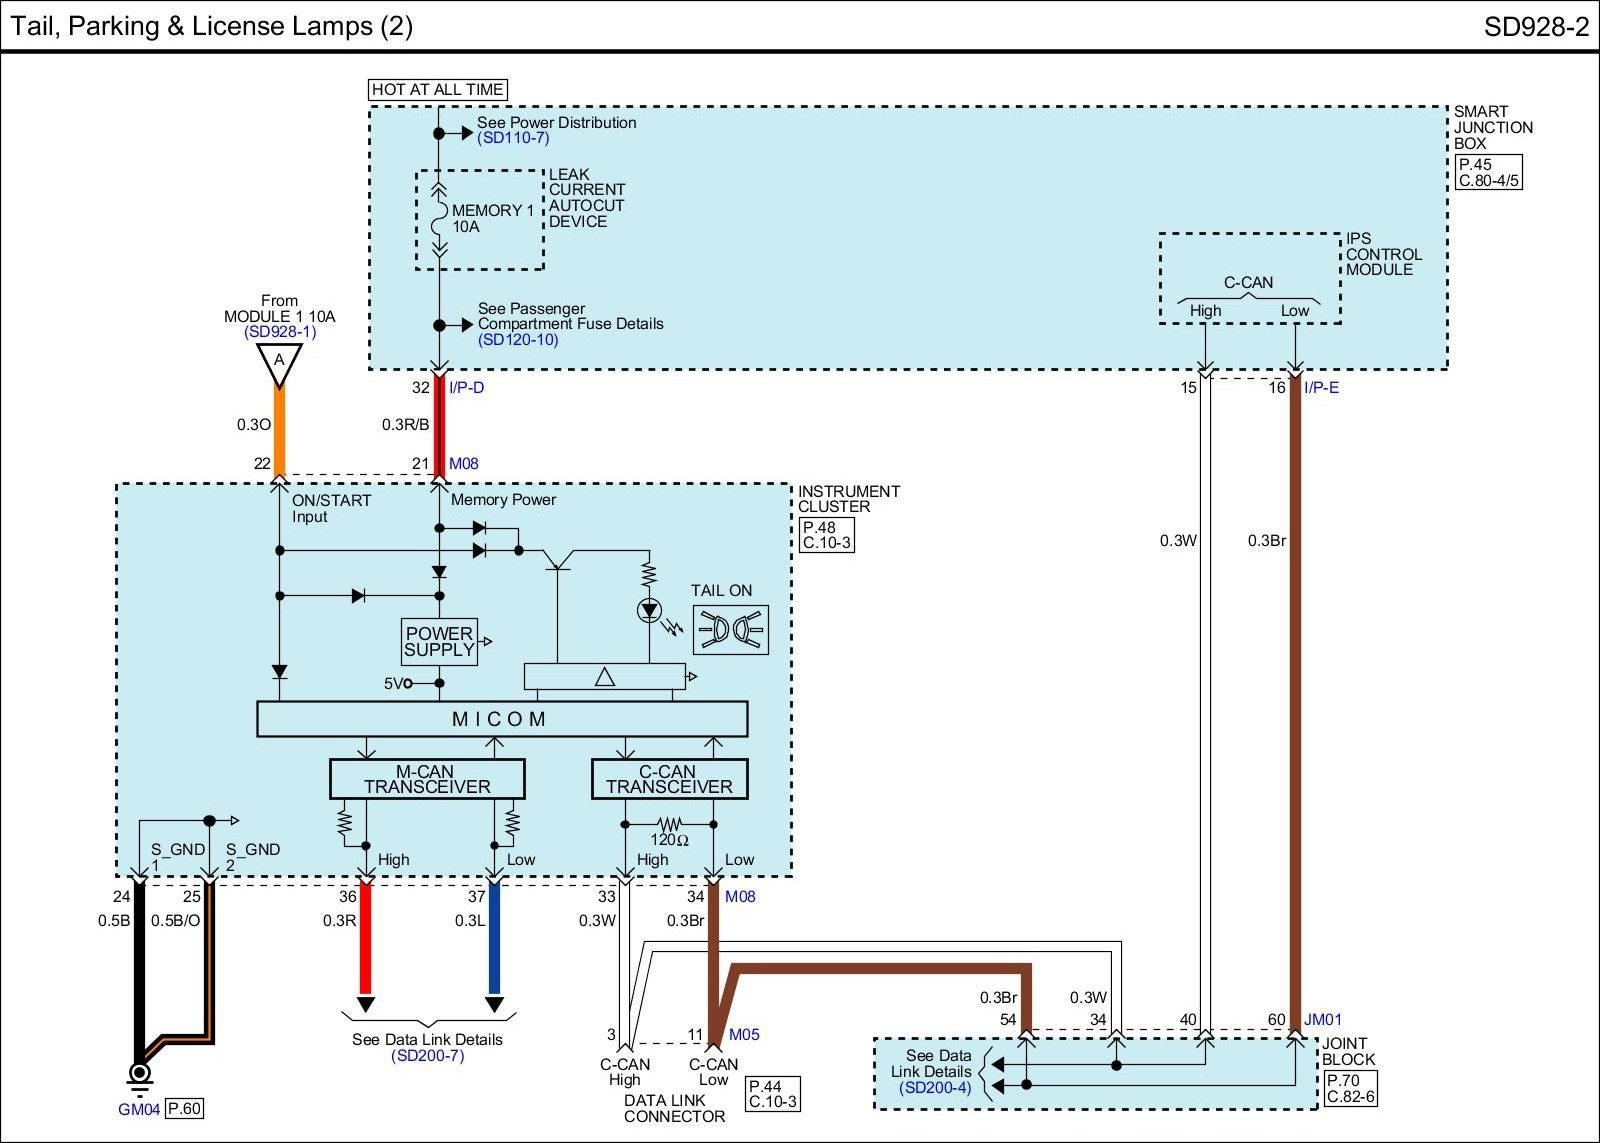Open the SD200-4 data link reference
The width and height of the screenshot is (1600, 1143).
pyautogui.click(x=935, y=1088)
